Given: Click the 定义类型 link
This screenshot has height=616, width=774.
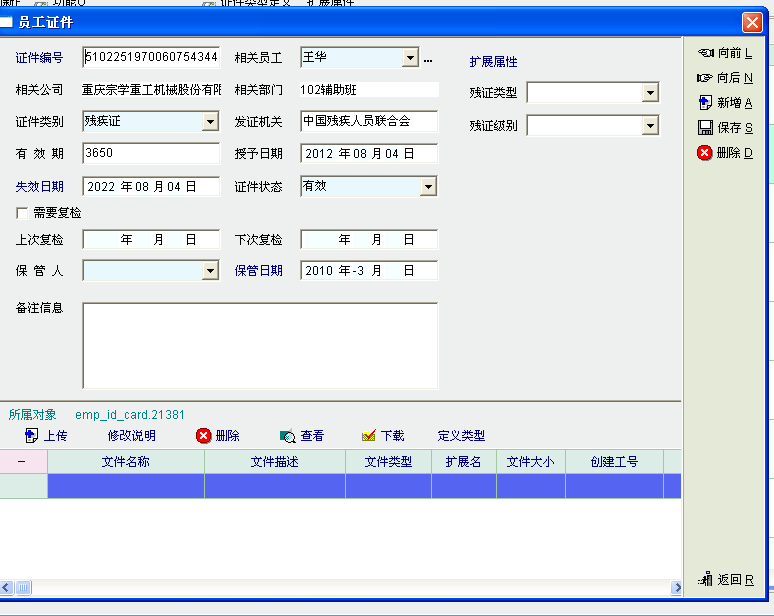Looking at the screenshot, I should click(461, 436).
